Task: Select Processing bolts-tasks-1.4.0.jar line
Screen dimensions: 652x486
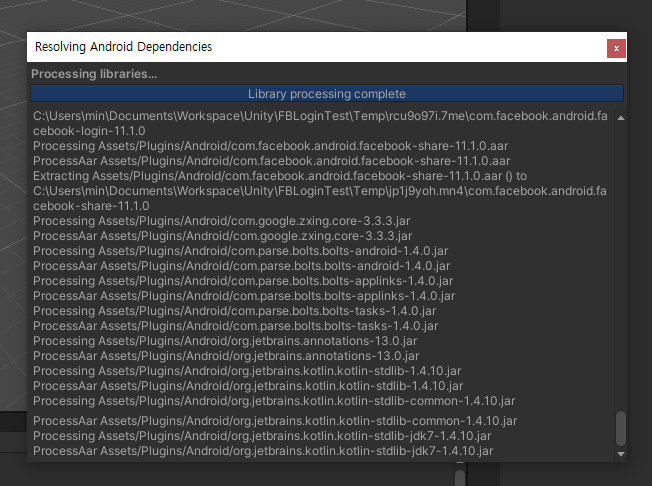Action: 235,311
